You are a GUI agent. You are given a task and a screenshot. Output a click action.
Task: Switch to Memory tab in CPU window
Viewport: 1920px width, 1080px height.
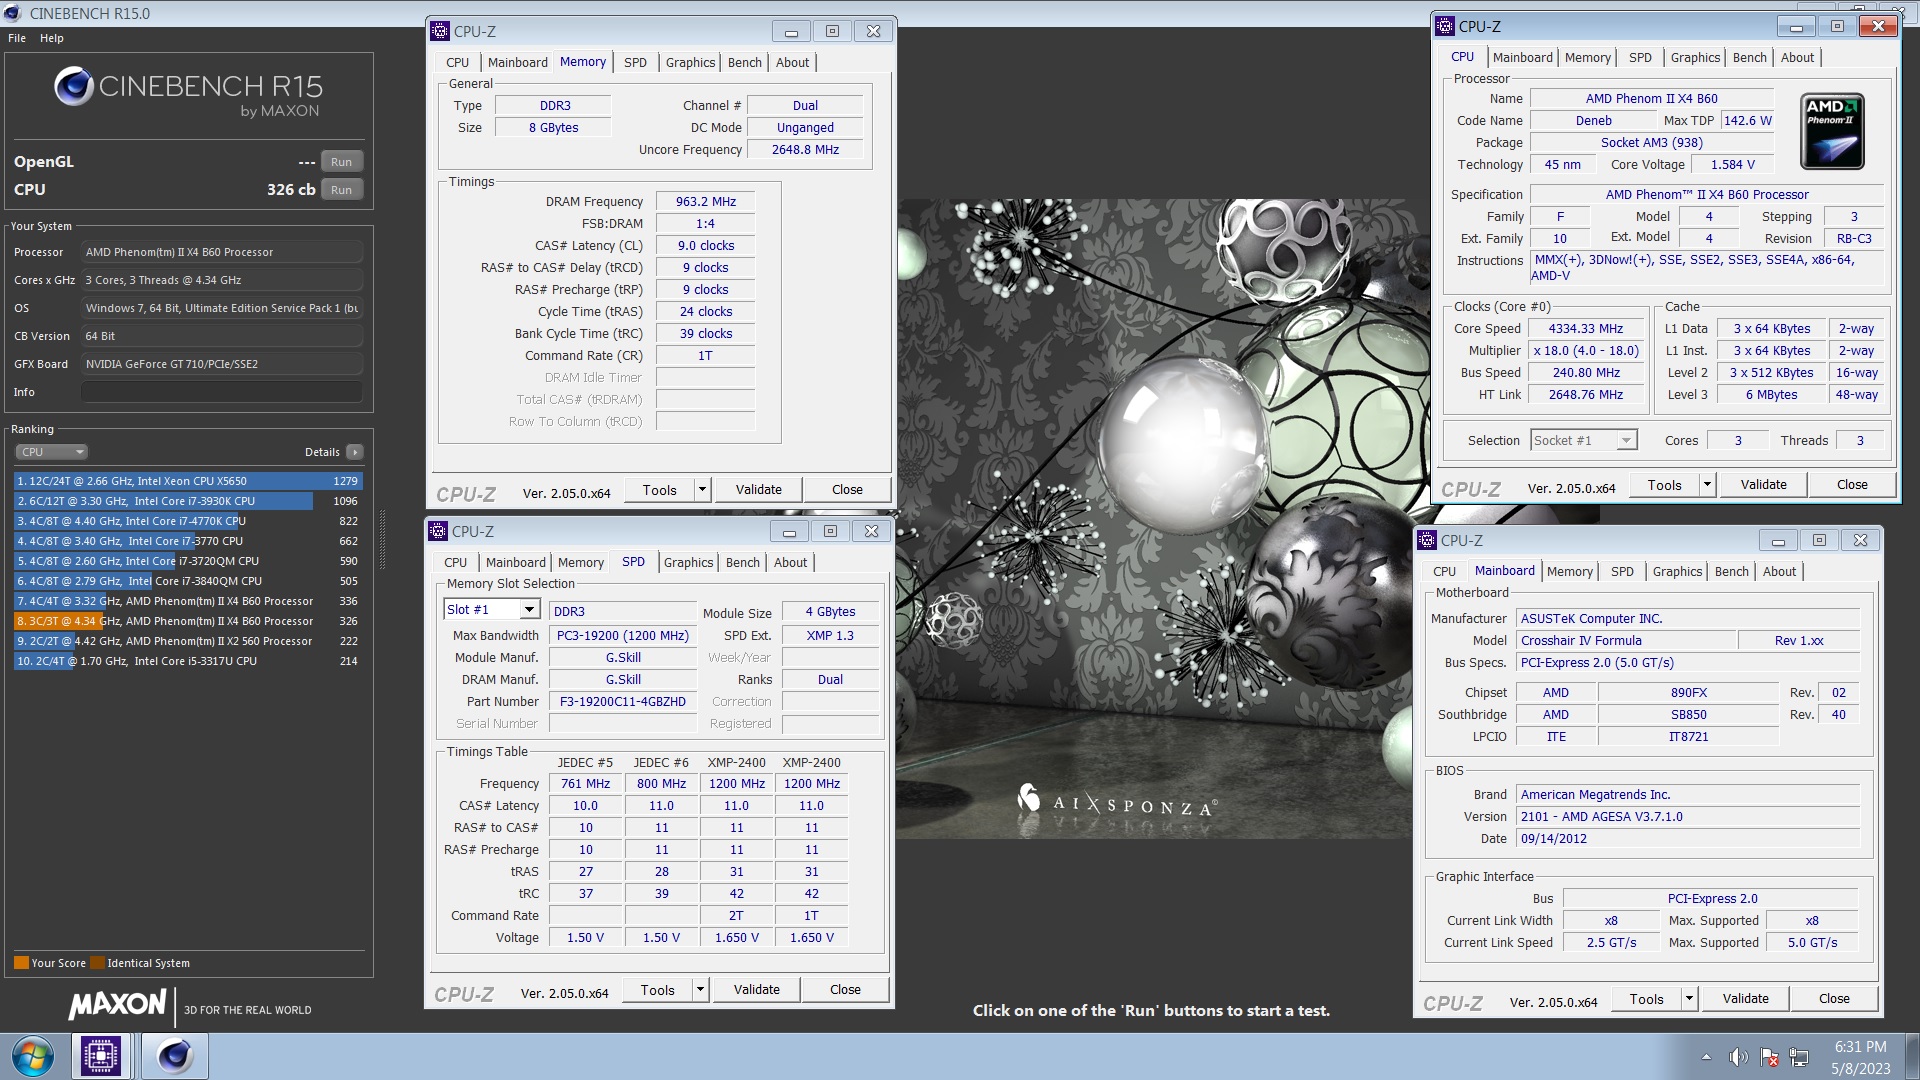pos(1588,57)
